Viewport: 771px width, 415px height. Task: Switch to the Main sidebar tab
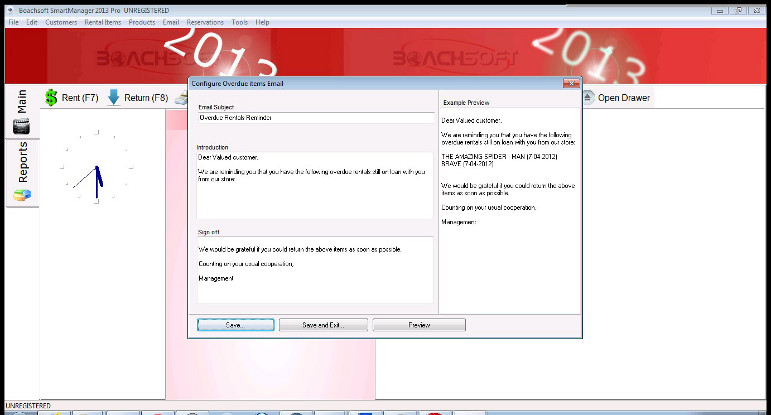[x=22, y=112]
